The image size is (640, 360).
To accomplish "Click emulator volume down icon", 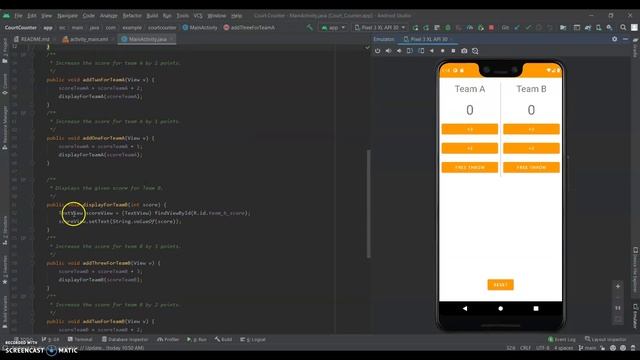I will tap(399, 51).
